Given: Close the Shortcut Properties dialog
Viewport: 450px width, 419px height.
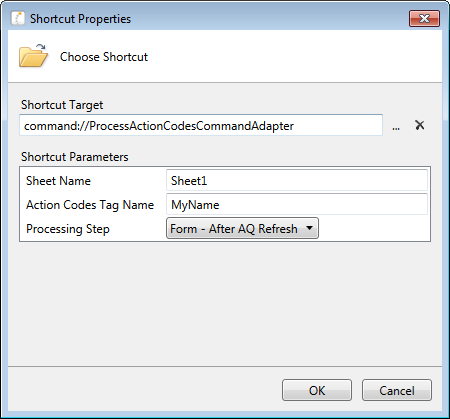Looking at the screenshot, I should click(424, 18).
